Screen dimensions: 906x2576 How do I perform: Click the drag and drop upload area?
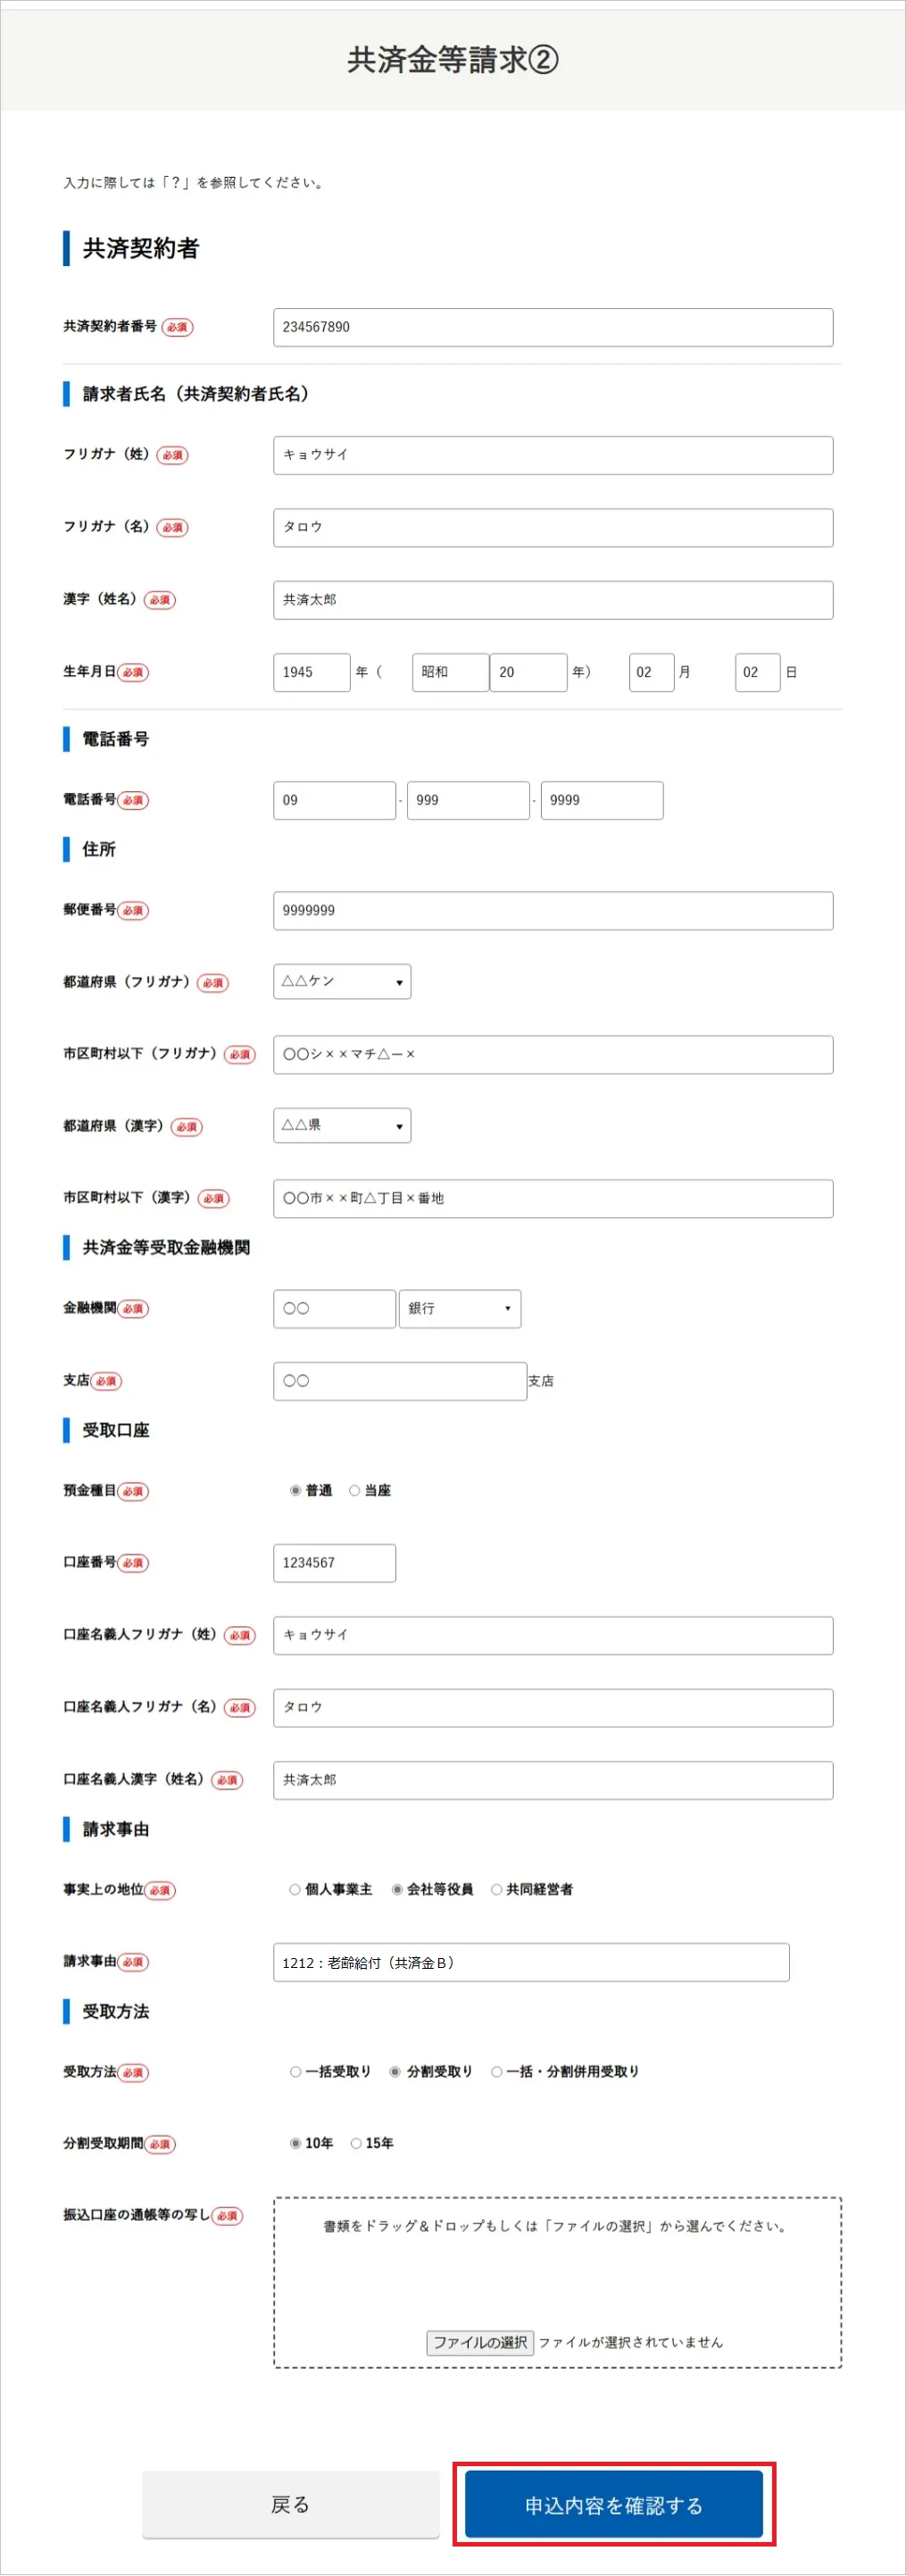tap(558, 2282)
